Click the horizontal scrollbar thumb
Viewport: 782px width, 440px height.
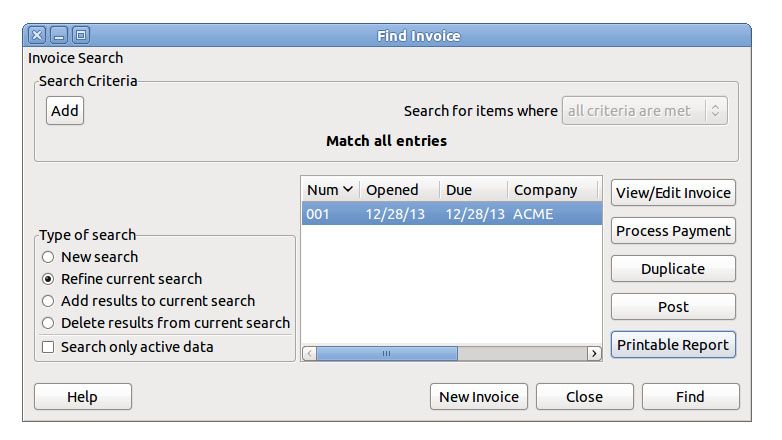(x=387, y=353)
